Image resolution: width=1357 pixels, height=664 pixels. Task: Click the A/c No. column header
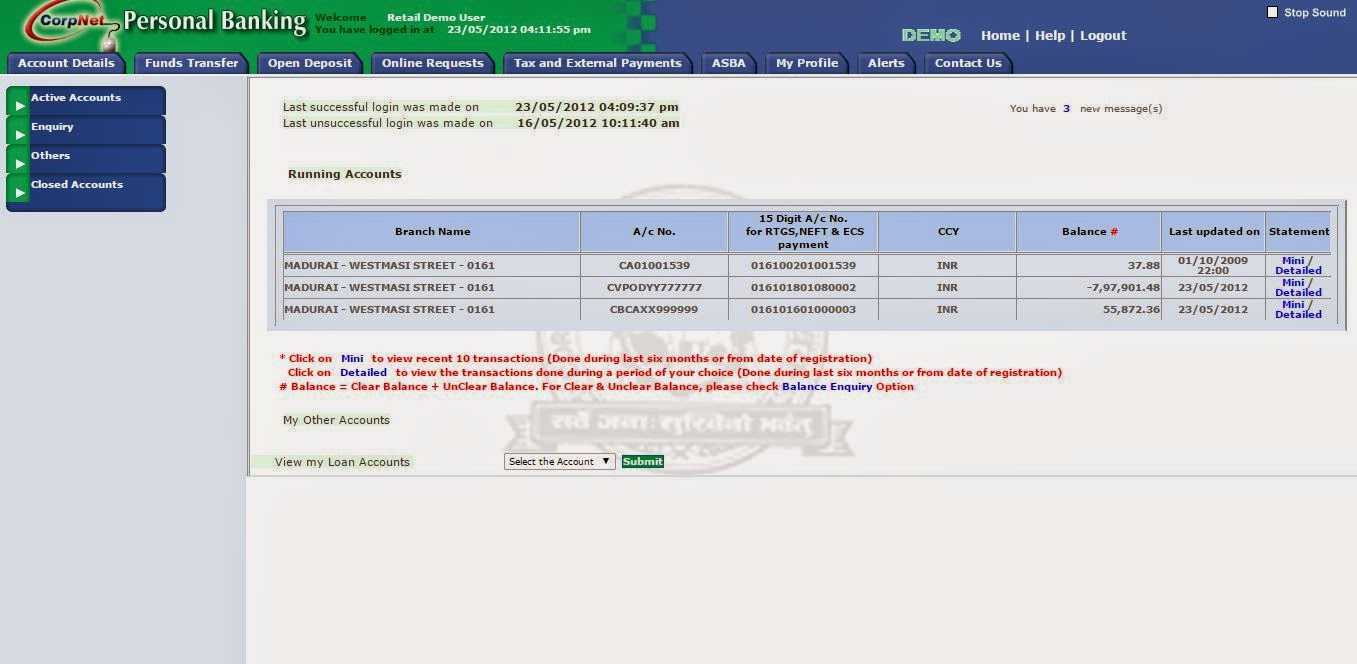654,231
